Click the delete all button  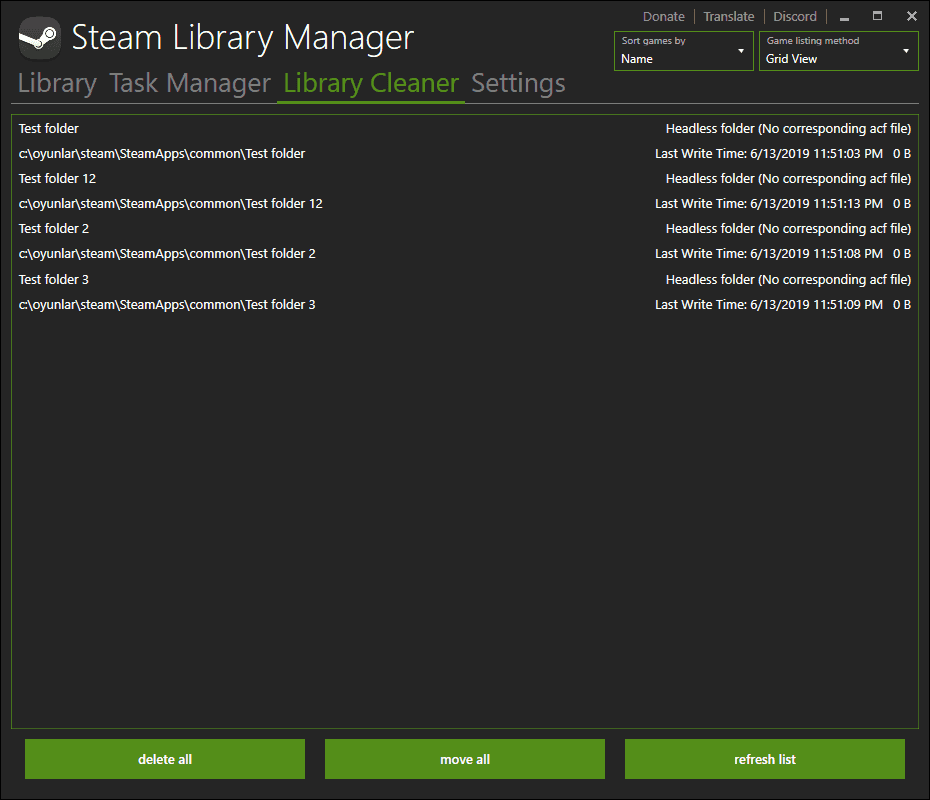[165, 759]
